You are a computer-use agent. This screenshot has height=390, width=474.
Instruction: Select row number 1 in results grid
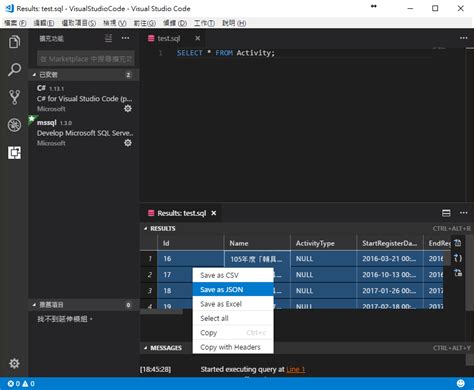click(149, 259)
